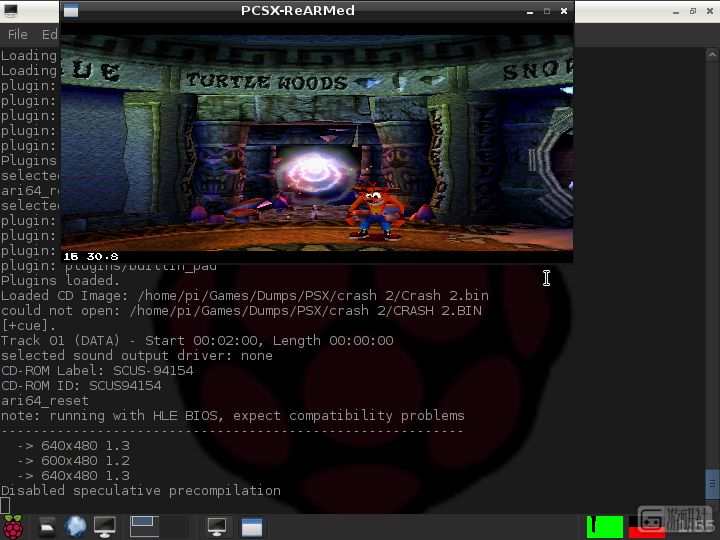720x540 pixels.
Task: Open the Raspberry Pi main menu
Action: point(13,527)
